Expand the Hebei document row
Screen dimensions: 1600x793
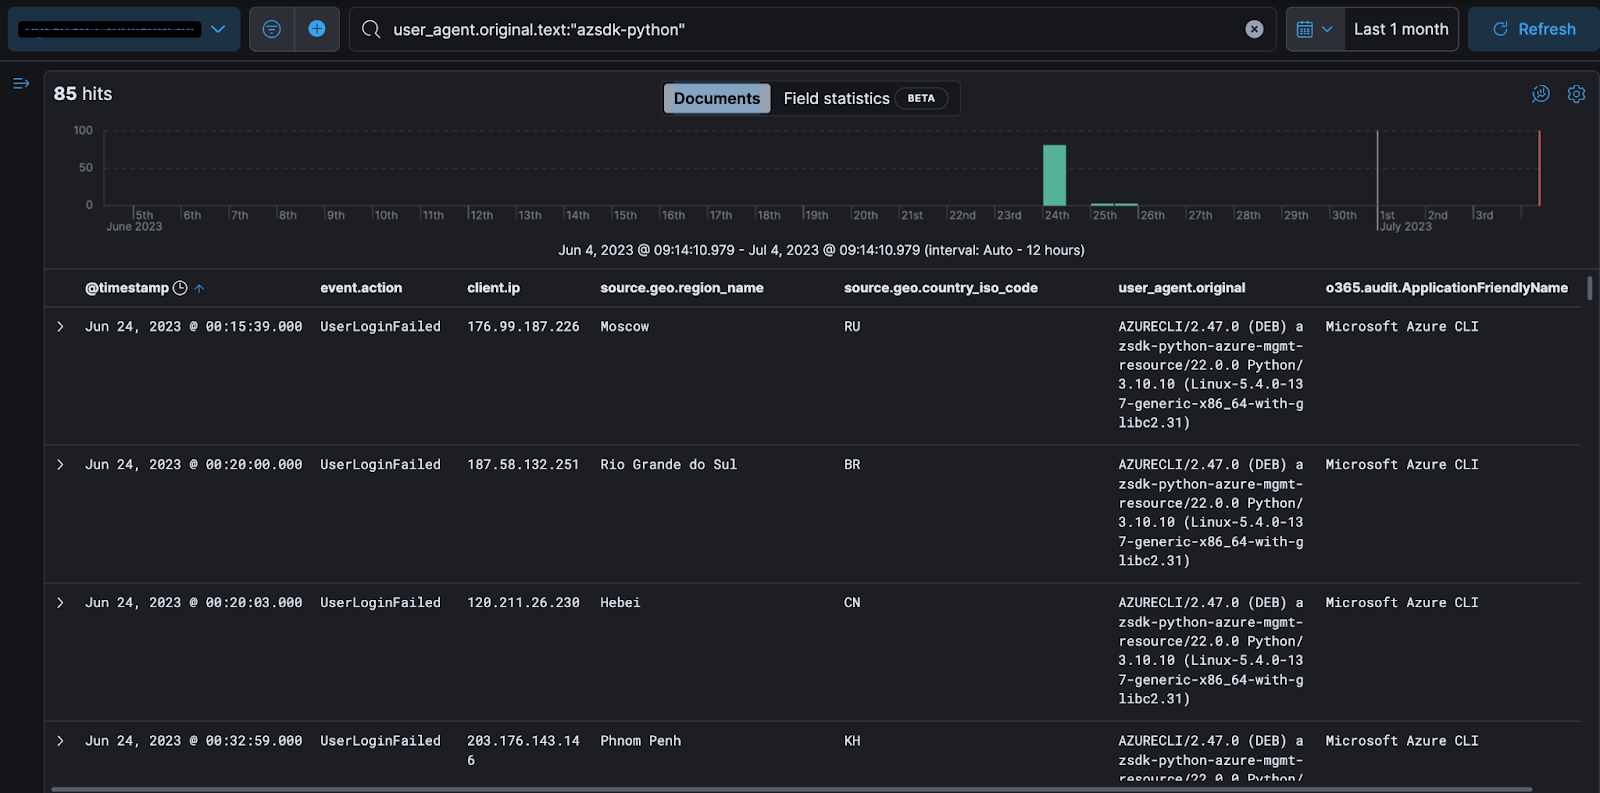[60, 603]
